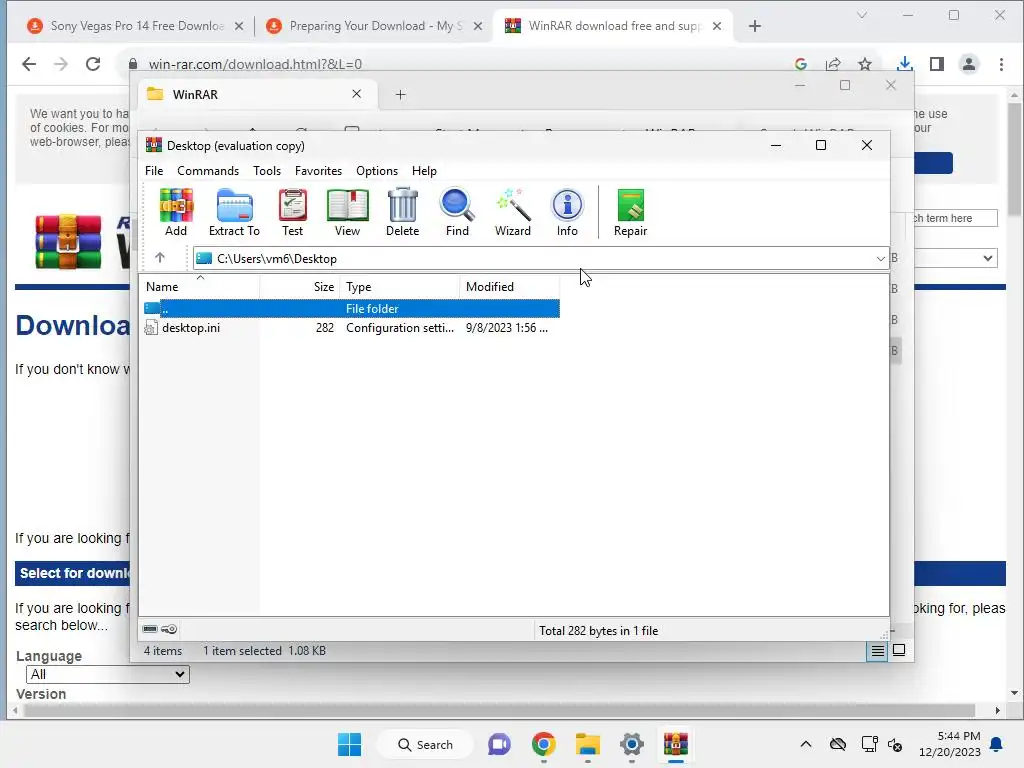The height and width of the screenshot is (768, 1024).
Task: Add new tab in Explorer window
Action: coord(400,95)
